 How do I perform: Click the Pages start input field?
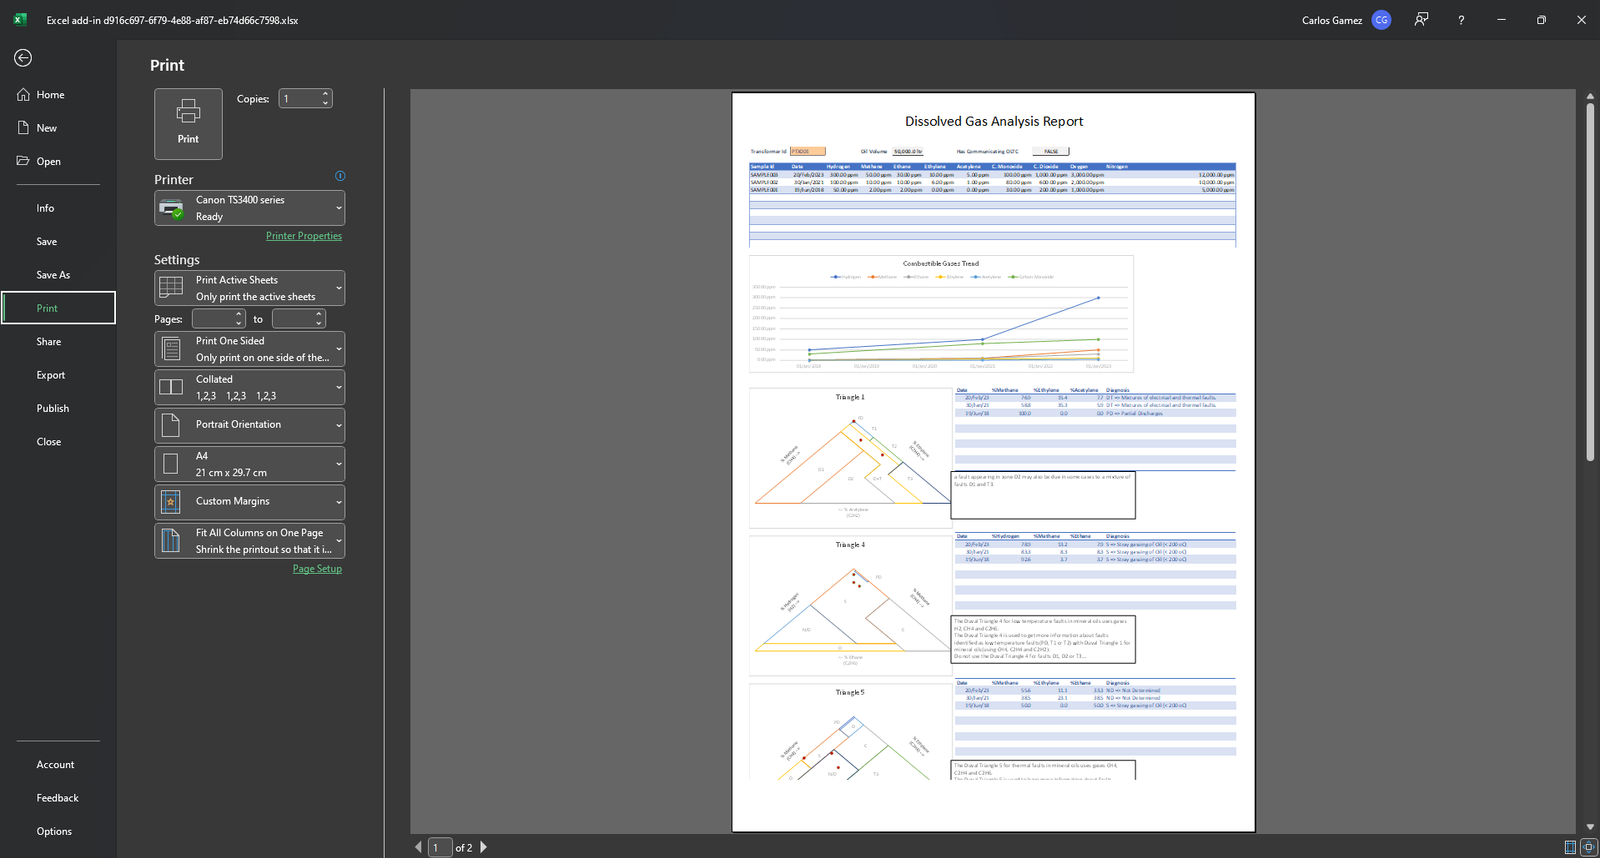[x=213, y=319]
